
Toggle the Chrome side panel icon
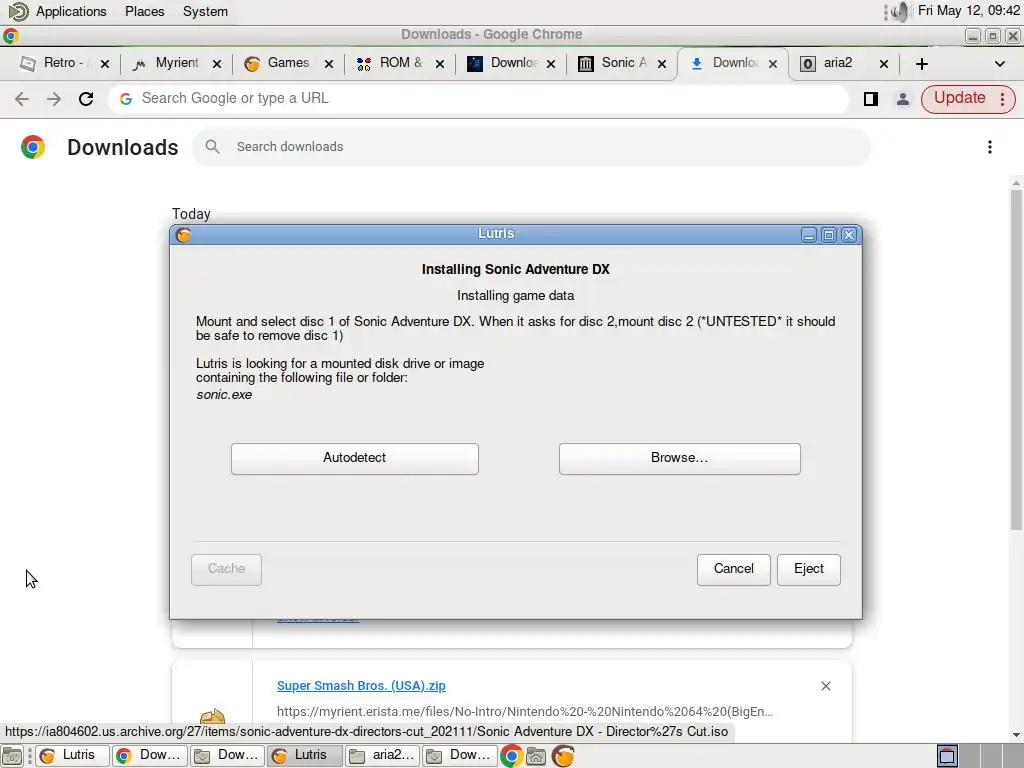[x=871, y=99]
